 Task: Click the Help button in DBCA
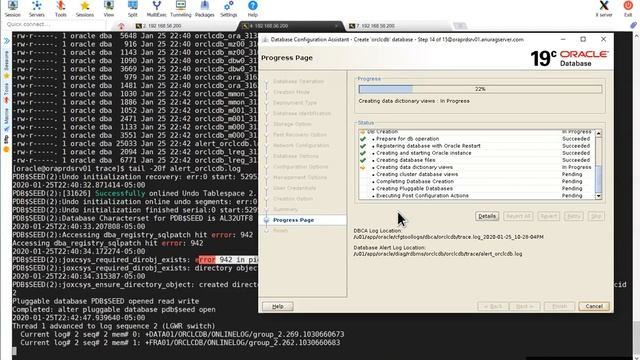[x=278, y=306]
